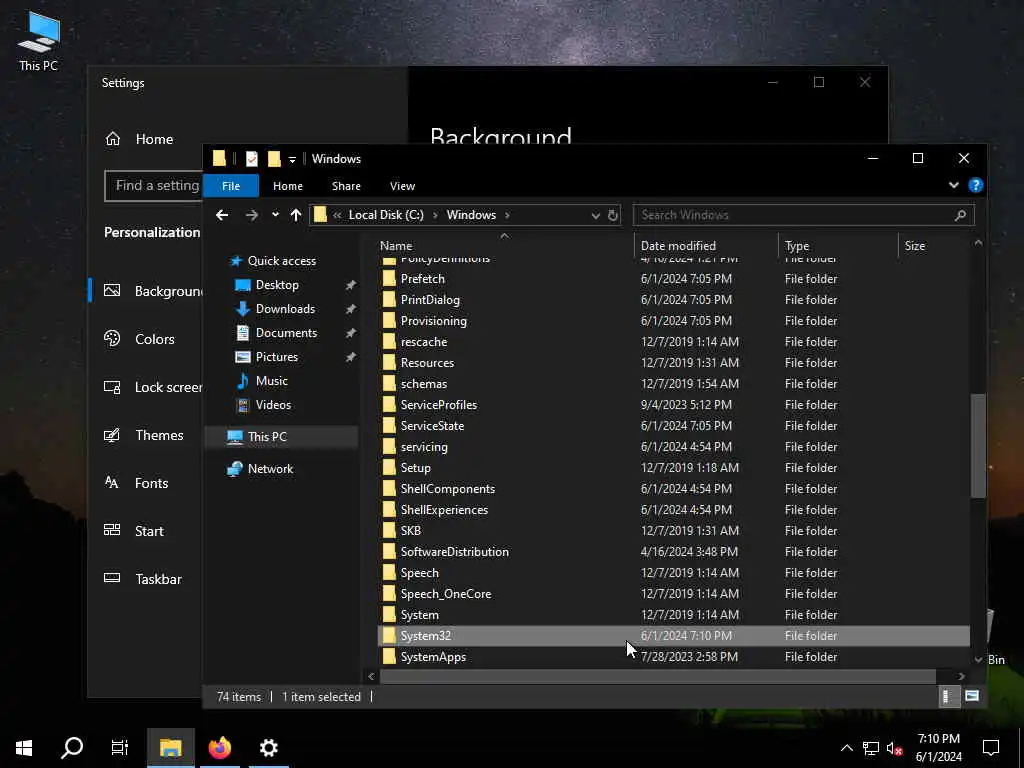This screenshot has width=1024, height=768.
Task: Switch to large icons view layout icon
Action: pyautogui.click(x=972, y=696)
